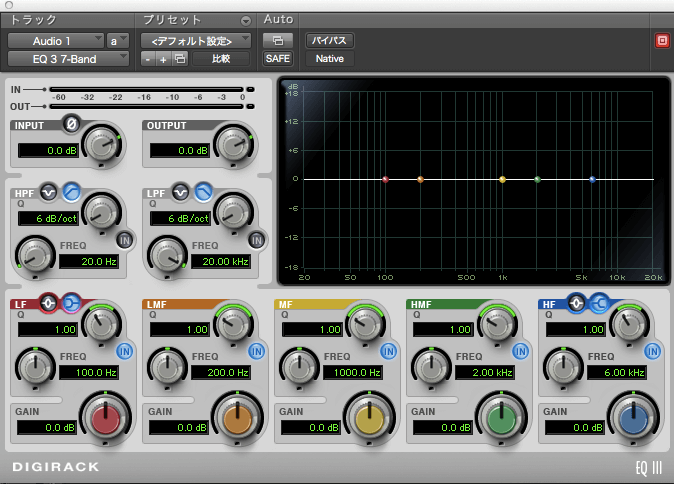674x484 pixels.
Task: Click the HPF frequency knob
Action: point(35,257)
